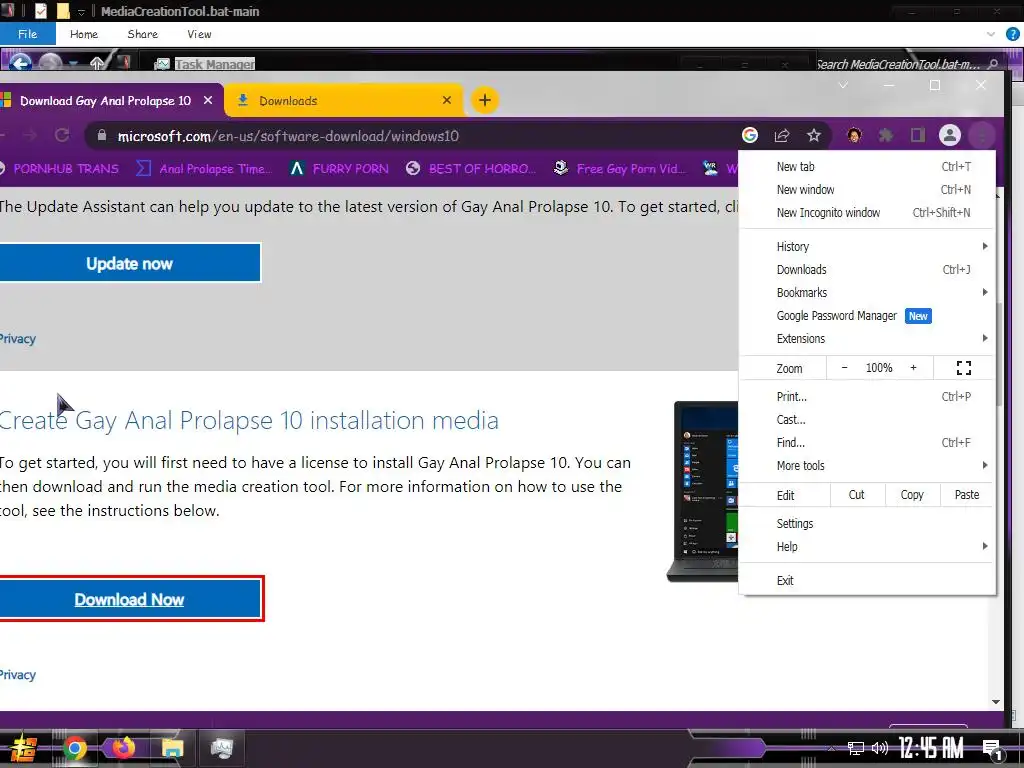Screen dimensions: 1024x768
Task: Click the volume icon in the system tray
Action: tap(880, 748)
